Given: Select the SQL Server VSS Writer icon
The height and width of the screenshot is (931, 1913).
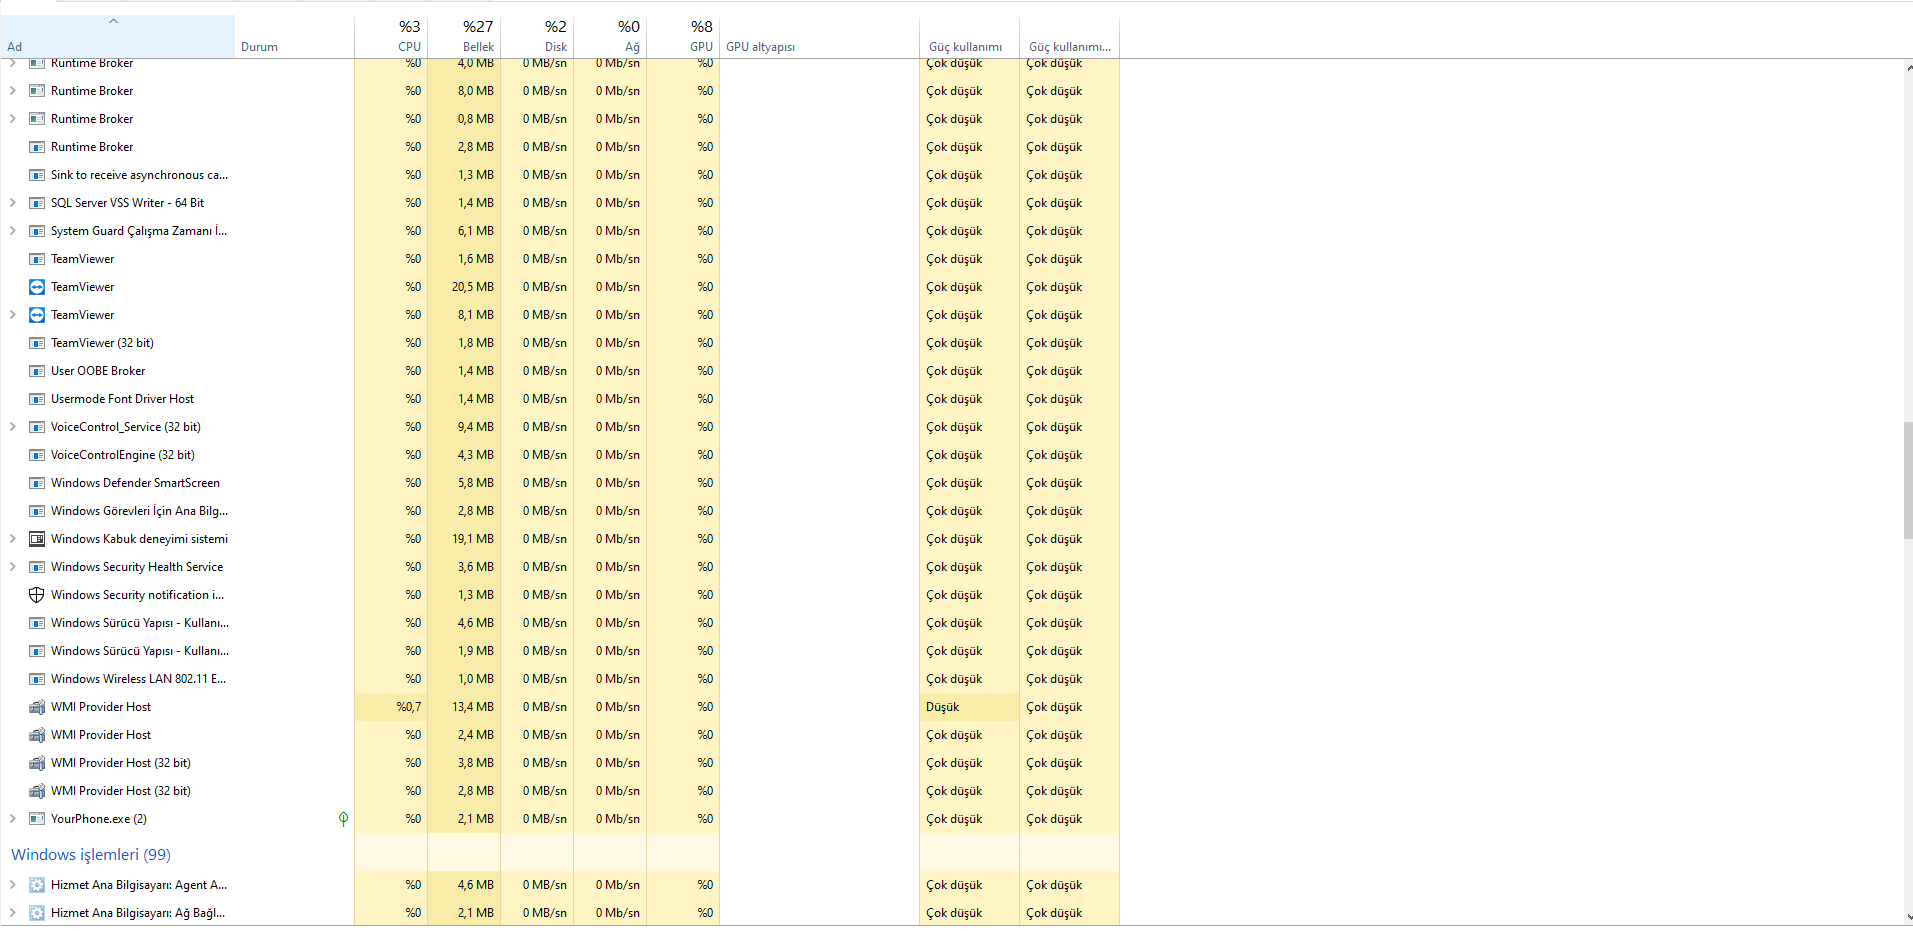Looking at the screenshot, I should coord(37,203).
